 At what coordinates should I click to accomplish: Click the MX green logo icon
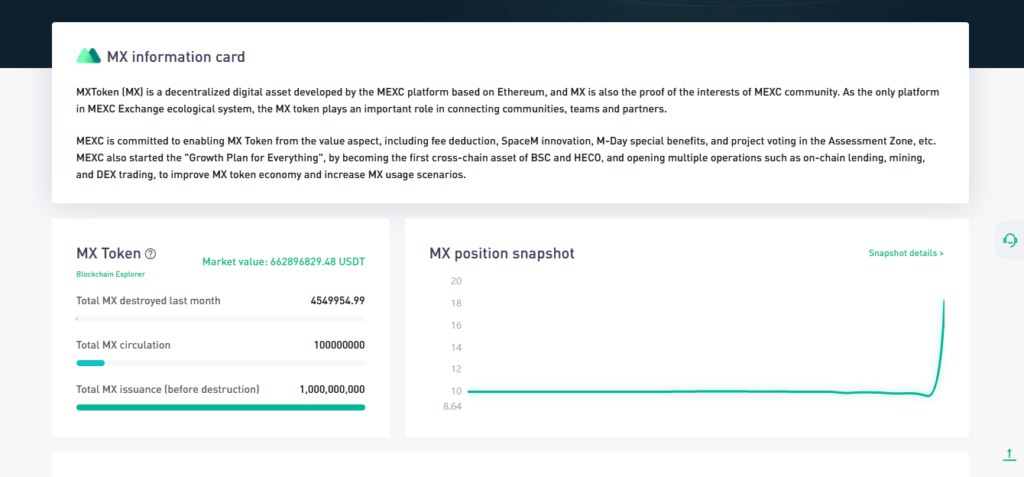coord(89,56)
